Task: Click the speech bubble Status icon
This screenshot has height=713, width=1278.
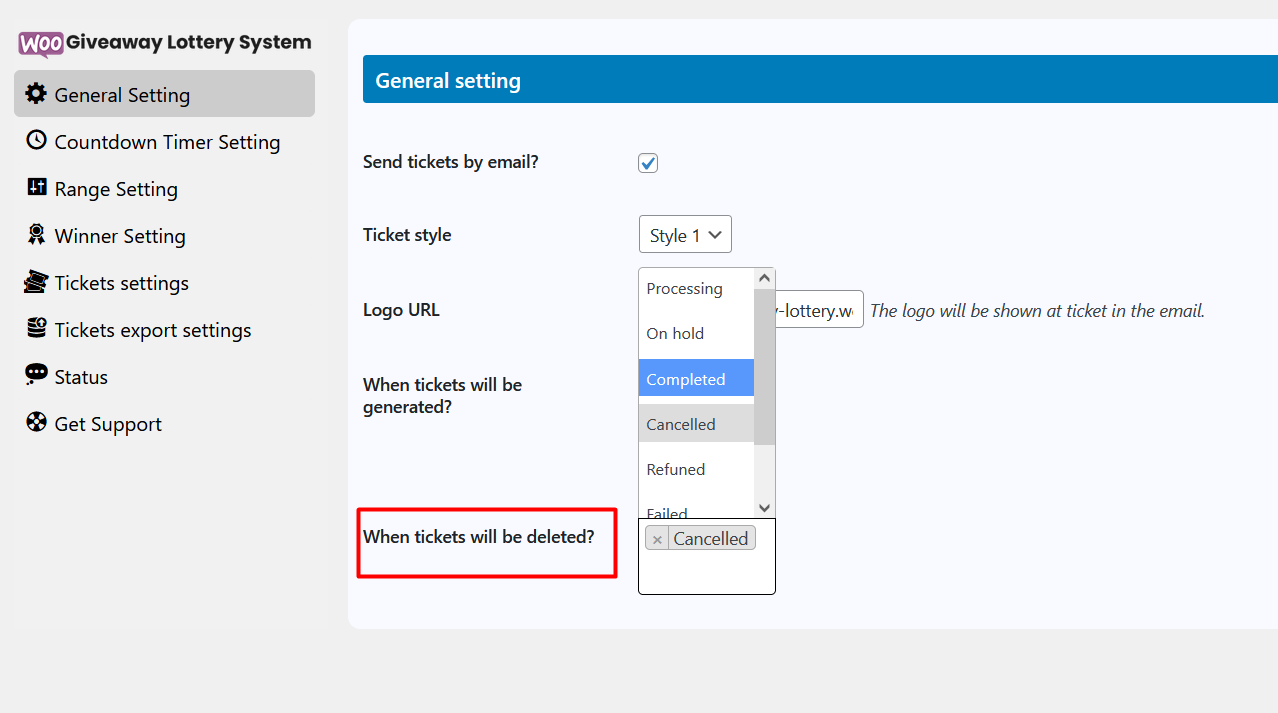Action: pyautogui.click(x=36, y=376)
